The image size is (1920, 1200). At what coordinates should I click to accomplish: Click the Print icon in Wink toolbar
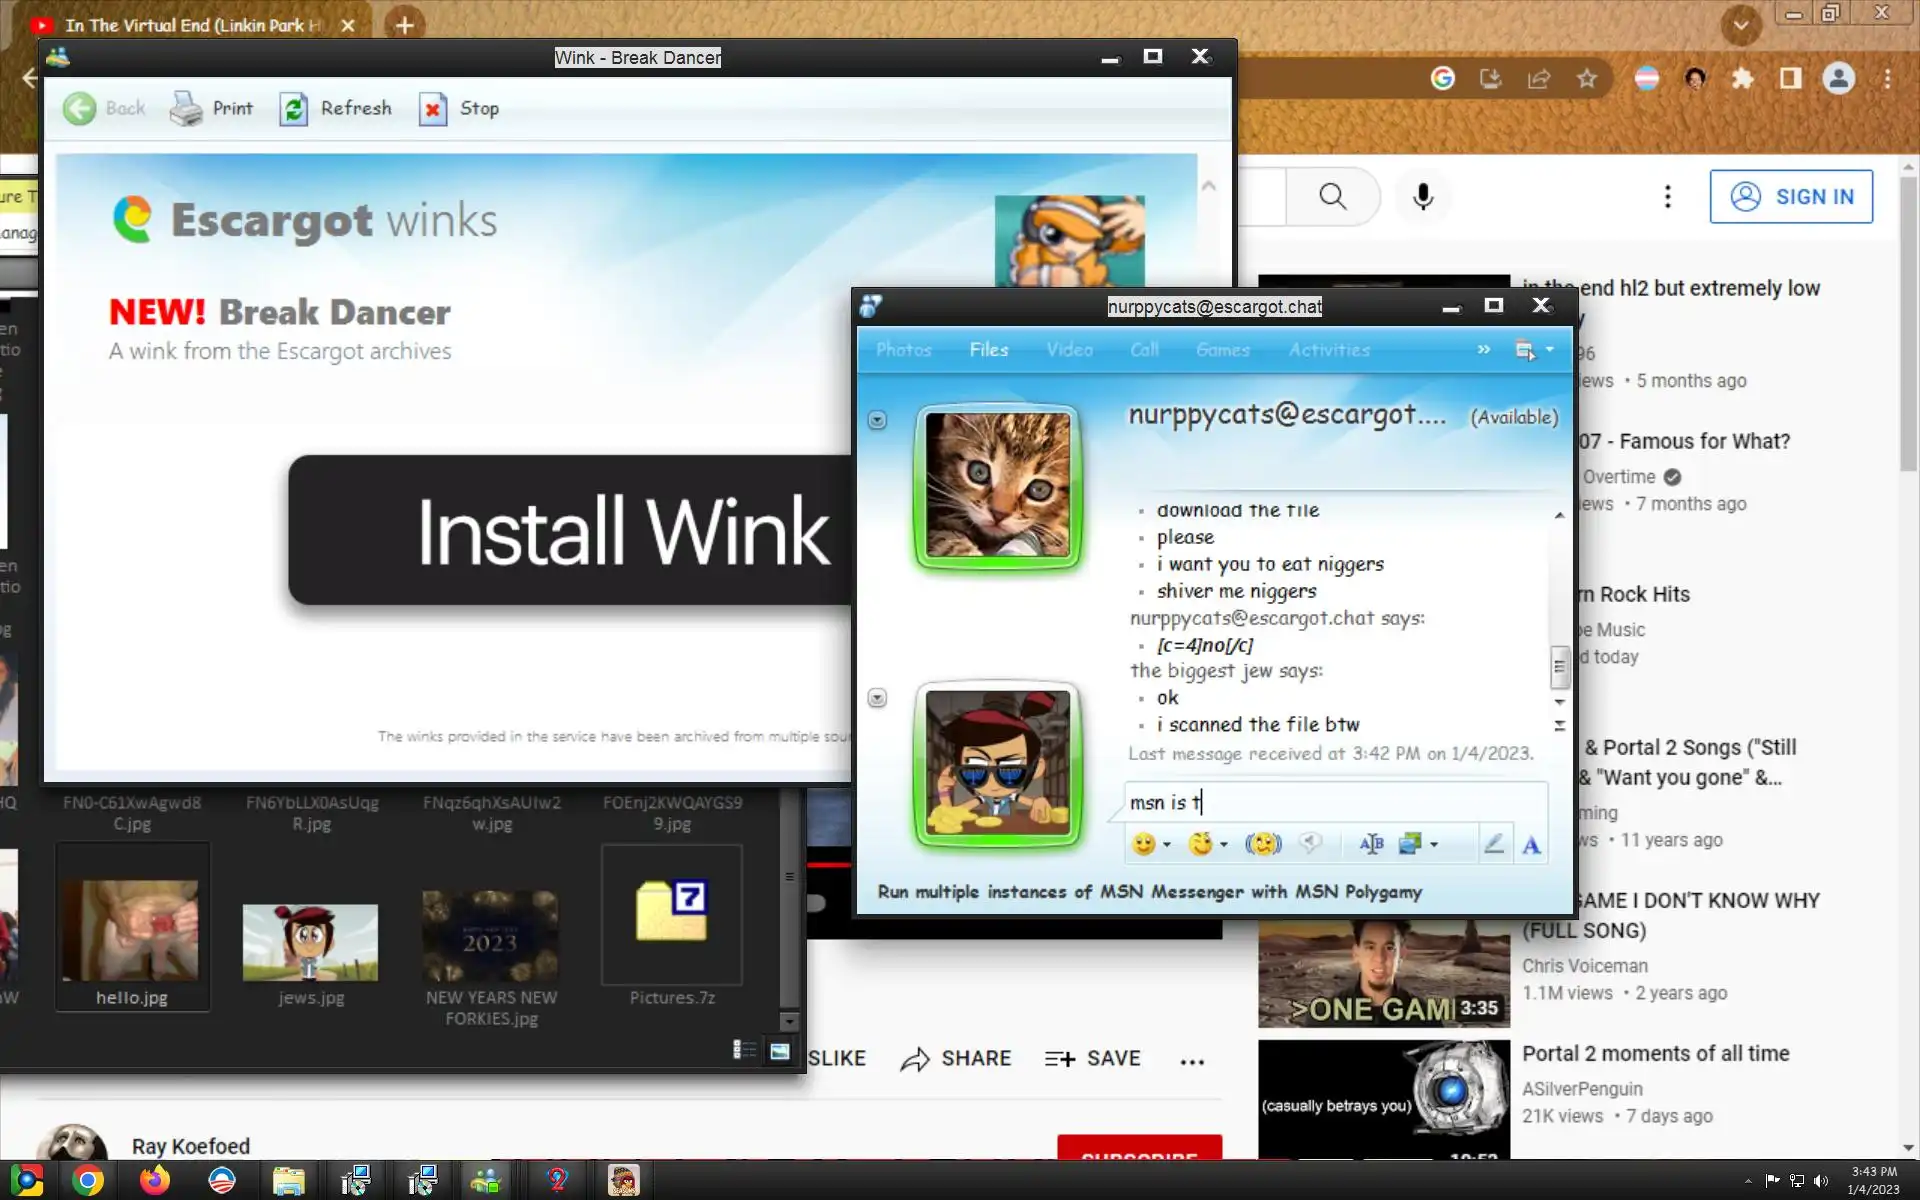click(186, 109)
